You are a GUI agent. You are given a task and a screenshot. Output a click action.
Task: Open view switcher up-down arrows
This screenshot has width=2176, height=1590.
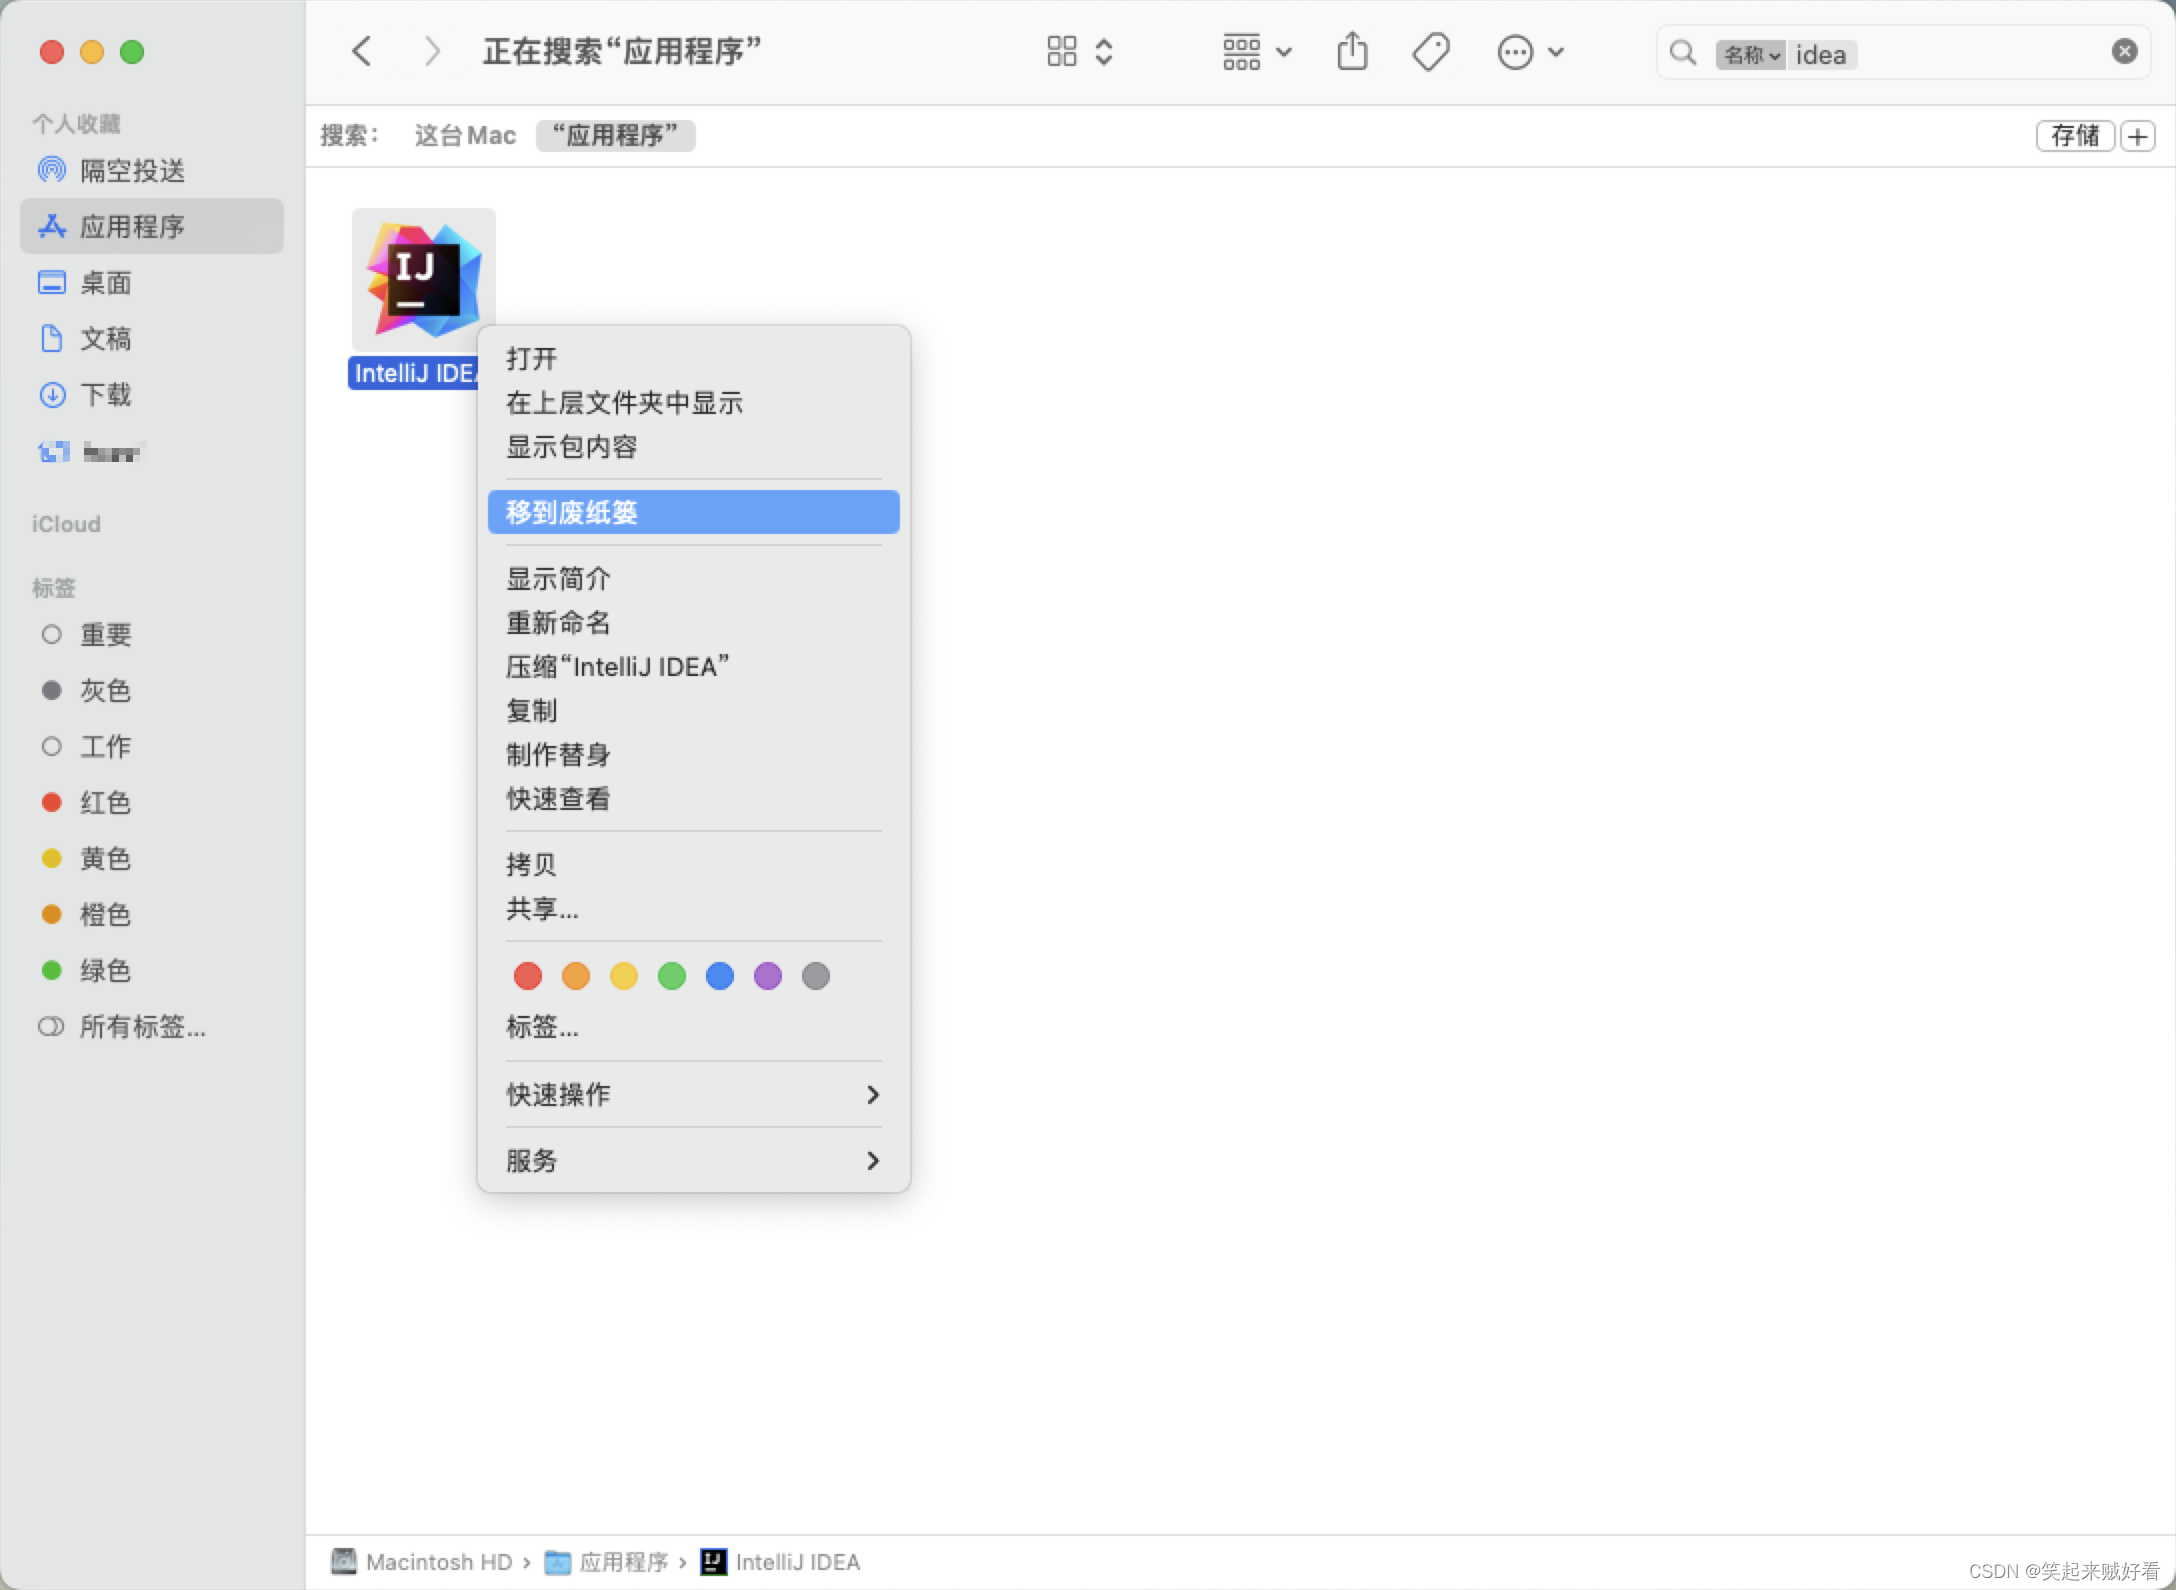click(x=1104, y=52)
